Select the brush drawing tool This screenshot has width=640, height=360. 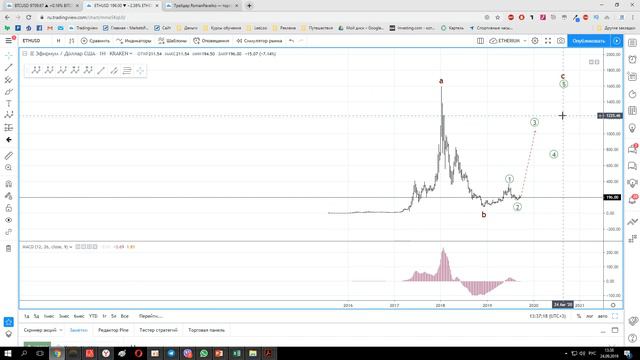tap(9, 91)
